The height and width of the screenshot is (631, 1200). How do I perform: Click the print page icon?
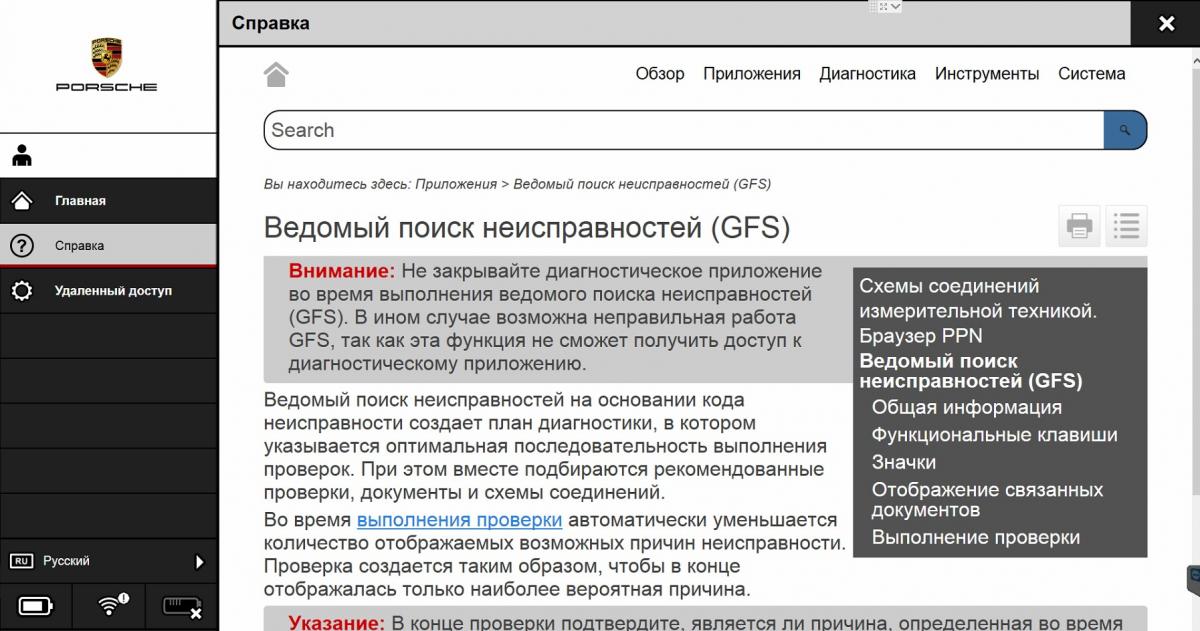(1079, 226)
